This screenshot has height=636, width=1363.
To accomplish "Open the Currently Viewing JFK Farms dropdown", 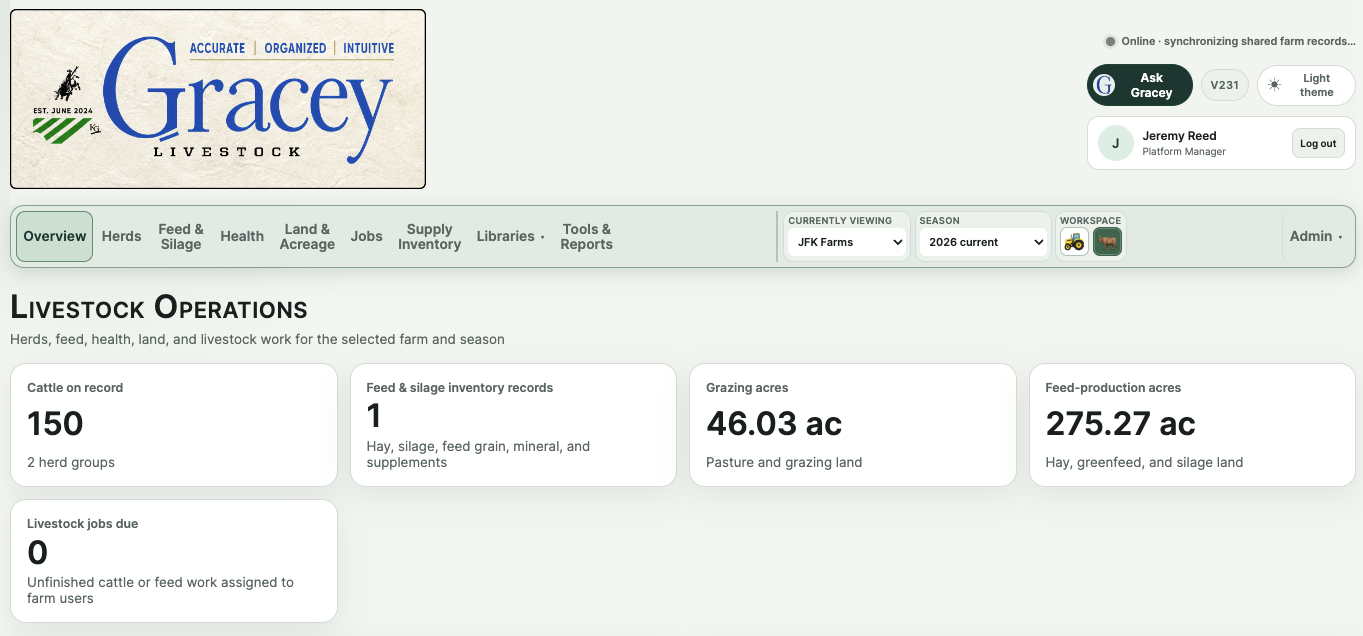I will point(847,242).
